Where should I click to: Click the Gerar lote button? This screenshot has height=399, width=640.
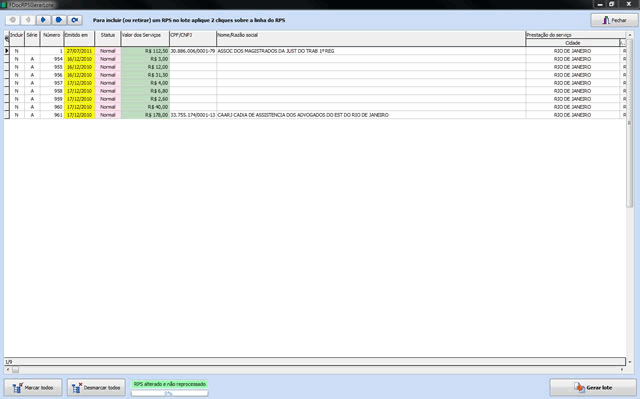click(593, 387)
